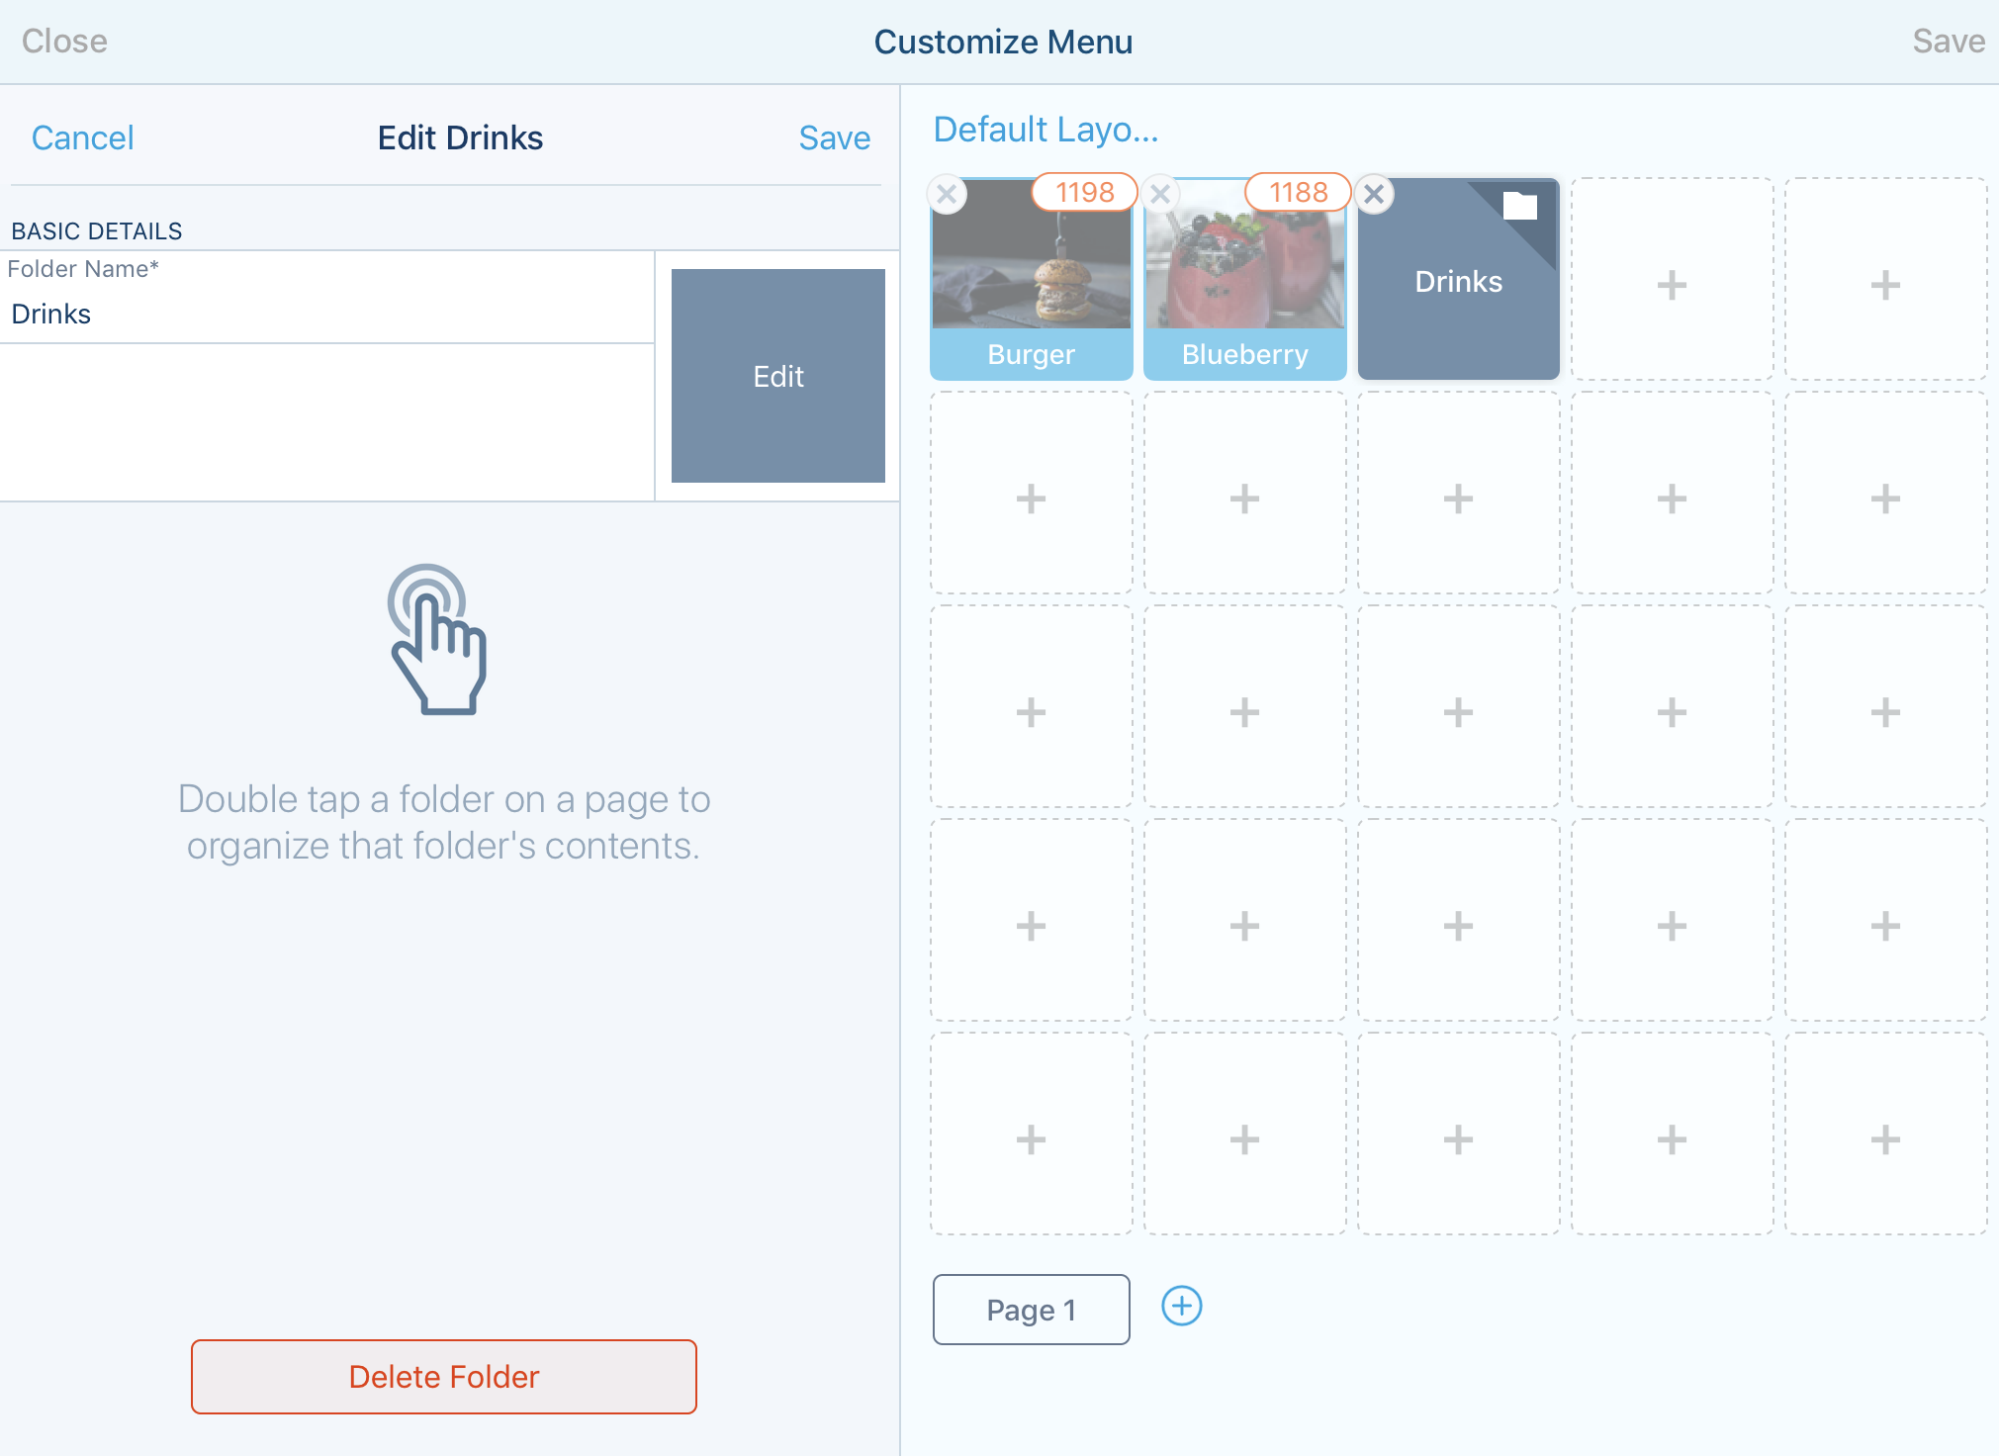Save the Drinks folder changes
This screenshot has height=1456, width=1999.
[x=834, y=137]
